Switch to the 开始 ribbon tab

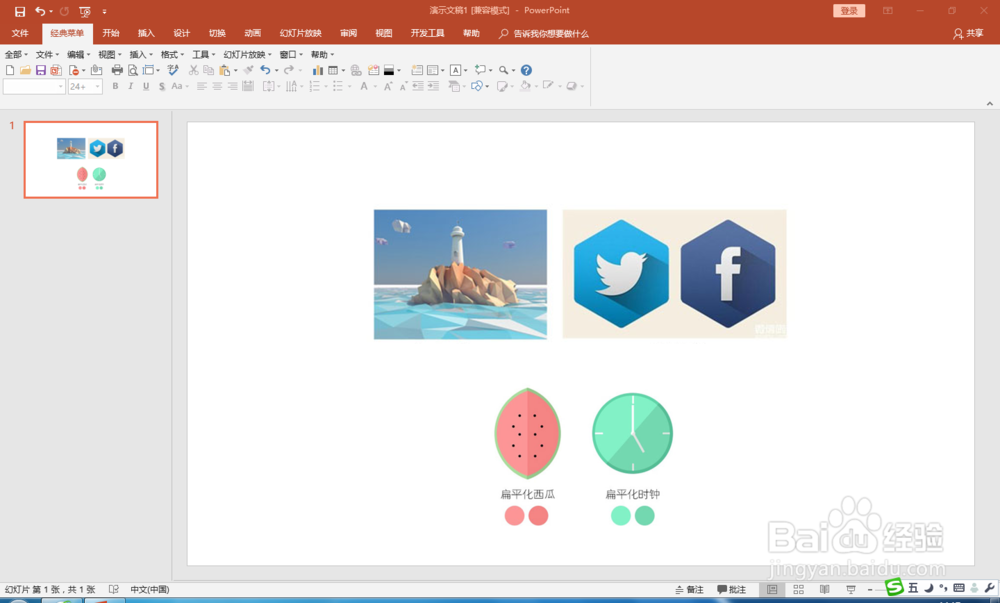111,33
